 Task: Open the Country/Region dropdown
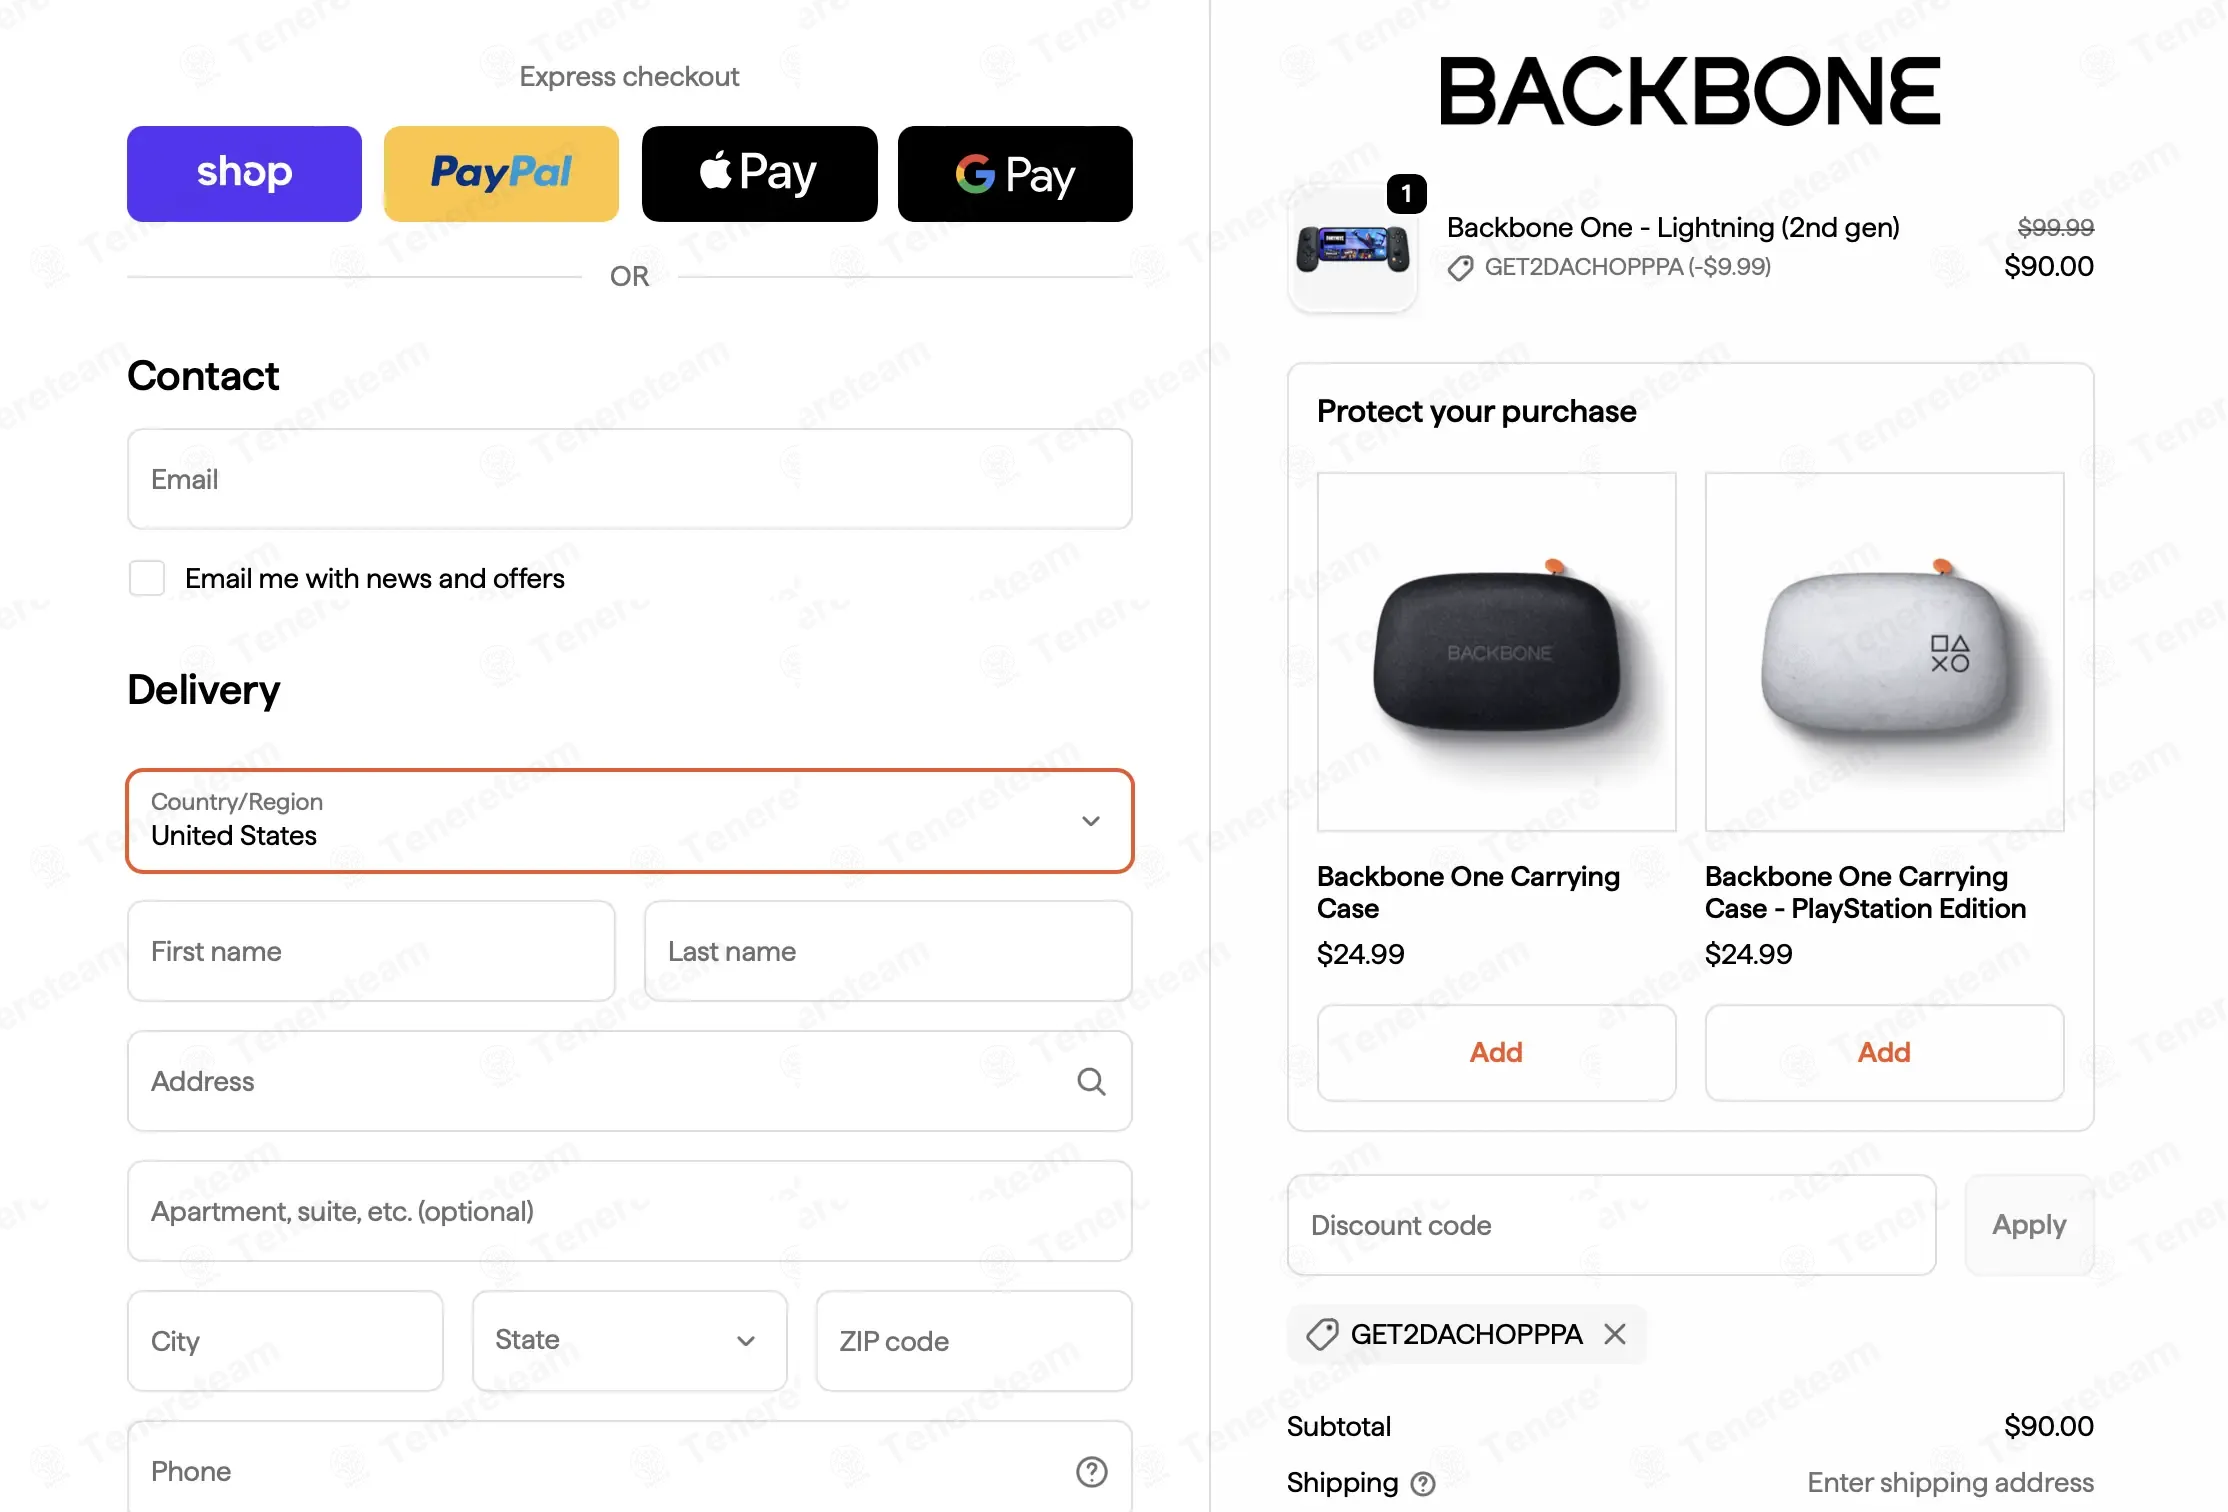tap(630, 821)
